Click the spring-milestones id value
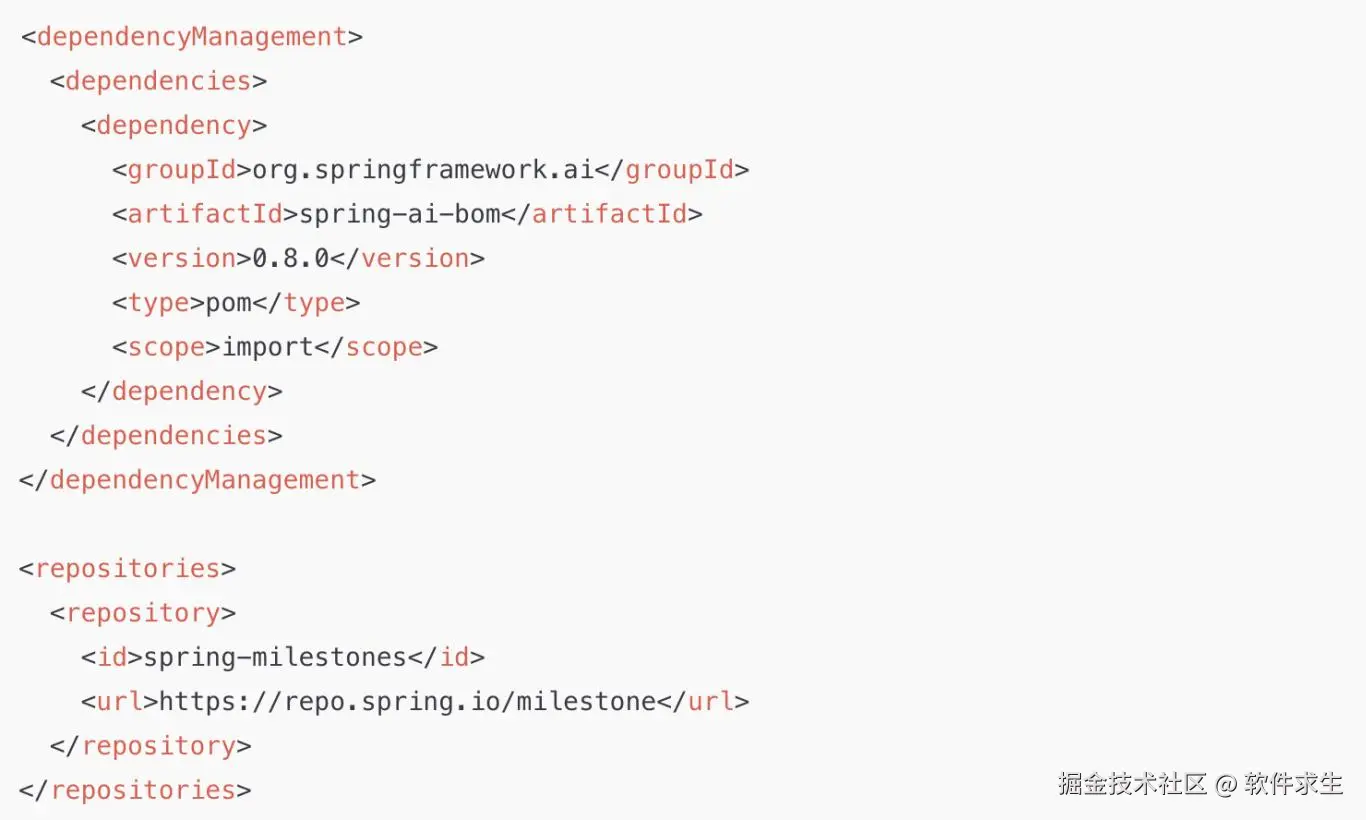The width and height of the screenshot is (1366, 820). (275, 657)
